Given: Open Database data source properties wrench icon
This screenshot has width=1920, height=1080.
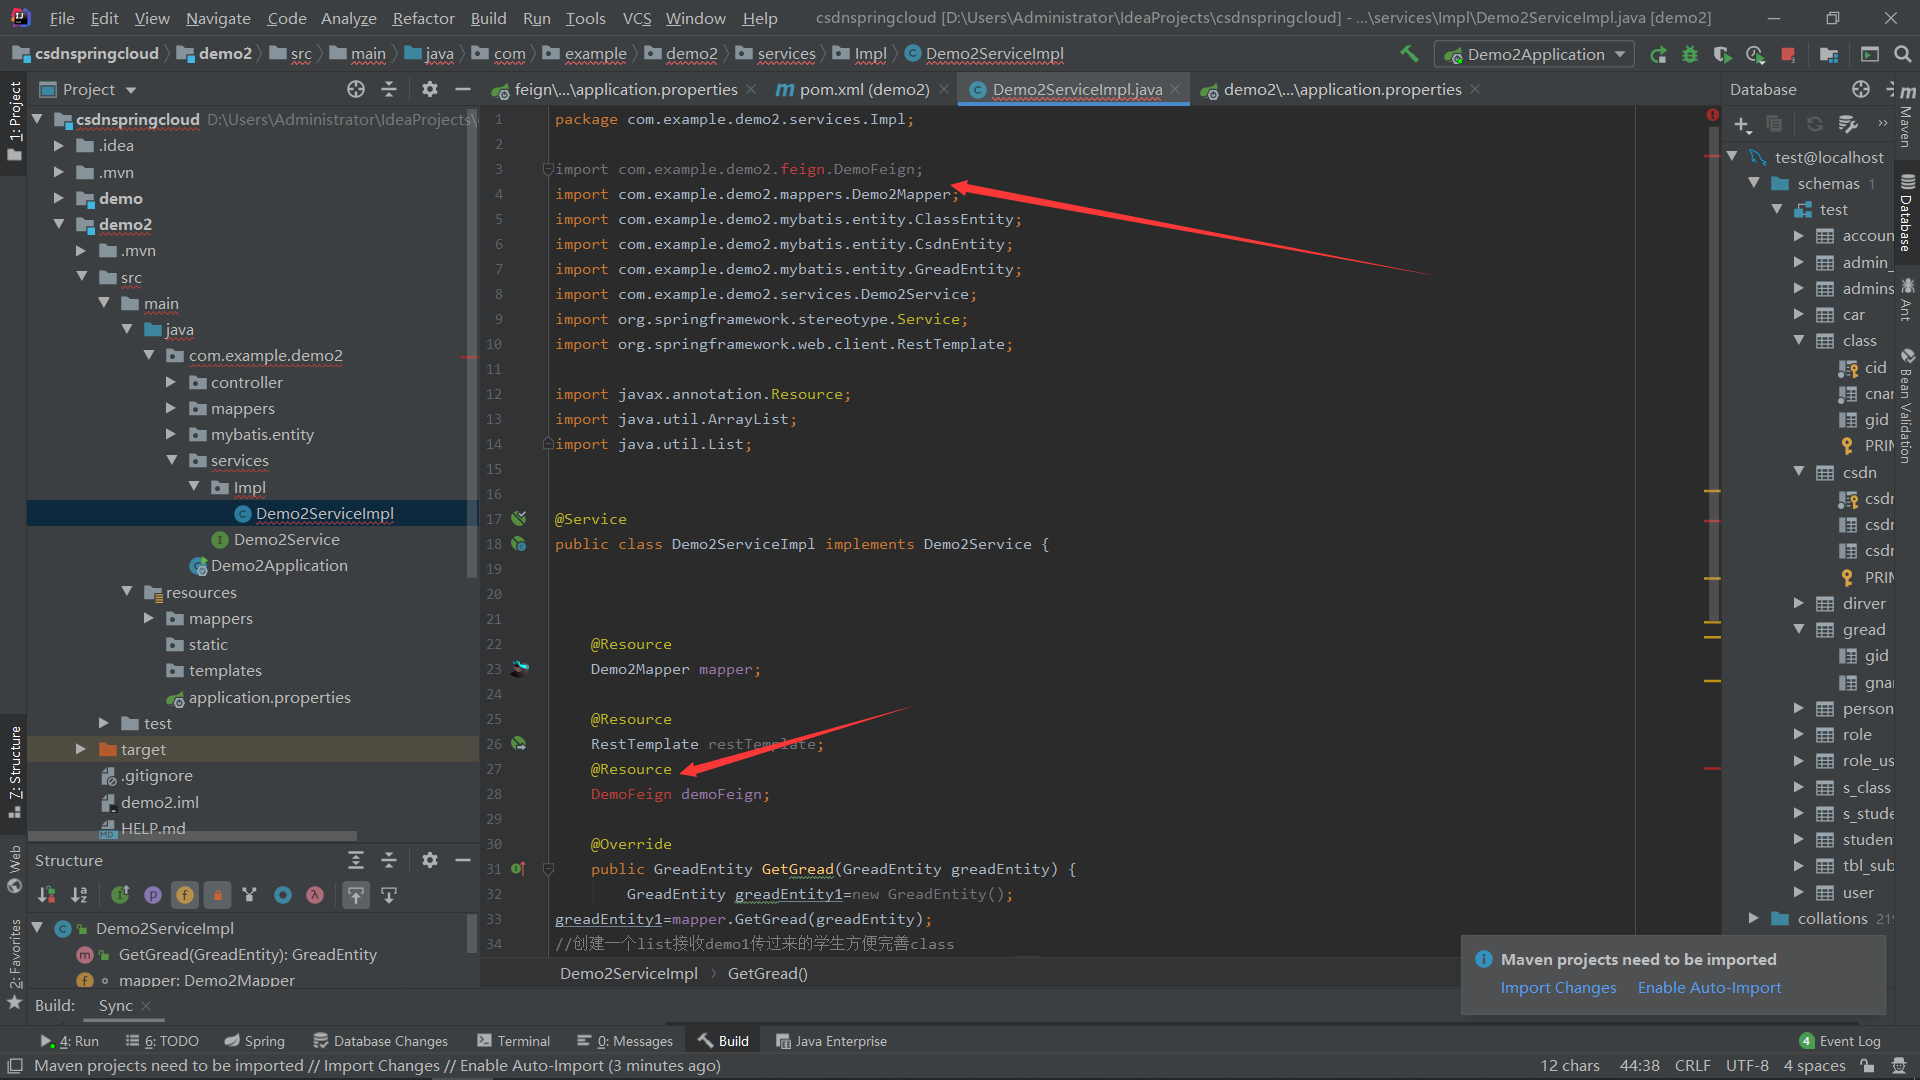Looking at the screenshot, I should point(1848,124).
